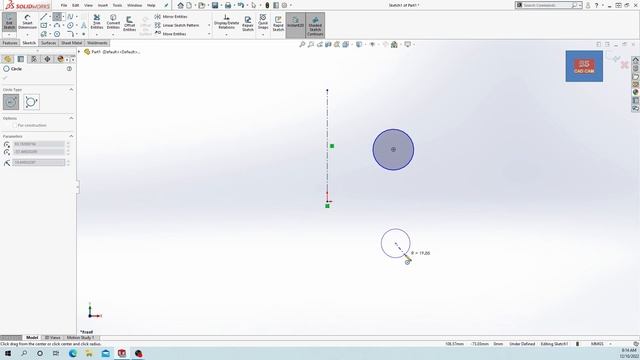Click the New document icon
Image resolution: width=640 pixels, height=360 pixels.
189,5
